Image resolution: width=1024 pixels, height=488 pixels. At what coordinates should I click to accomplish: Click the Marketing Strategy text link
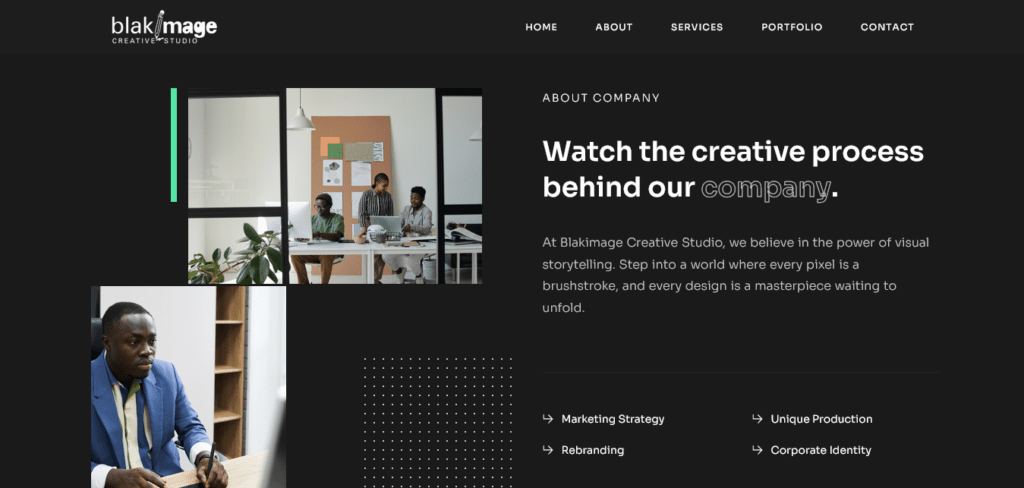[613, 419]
